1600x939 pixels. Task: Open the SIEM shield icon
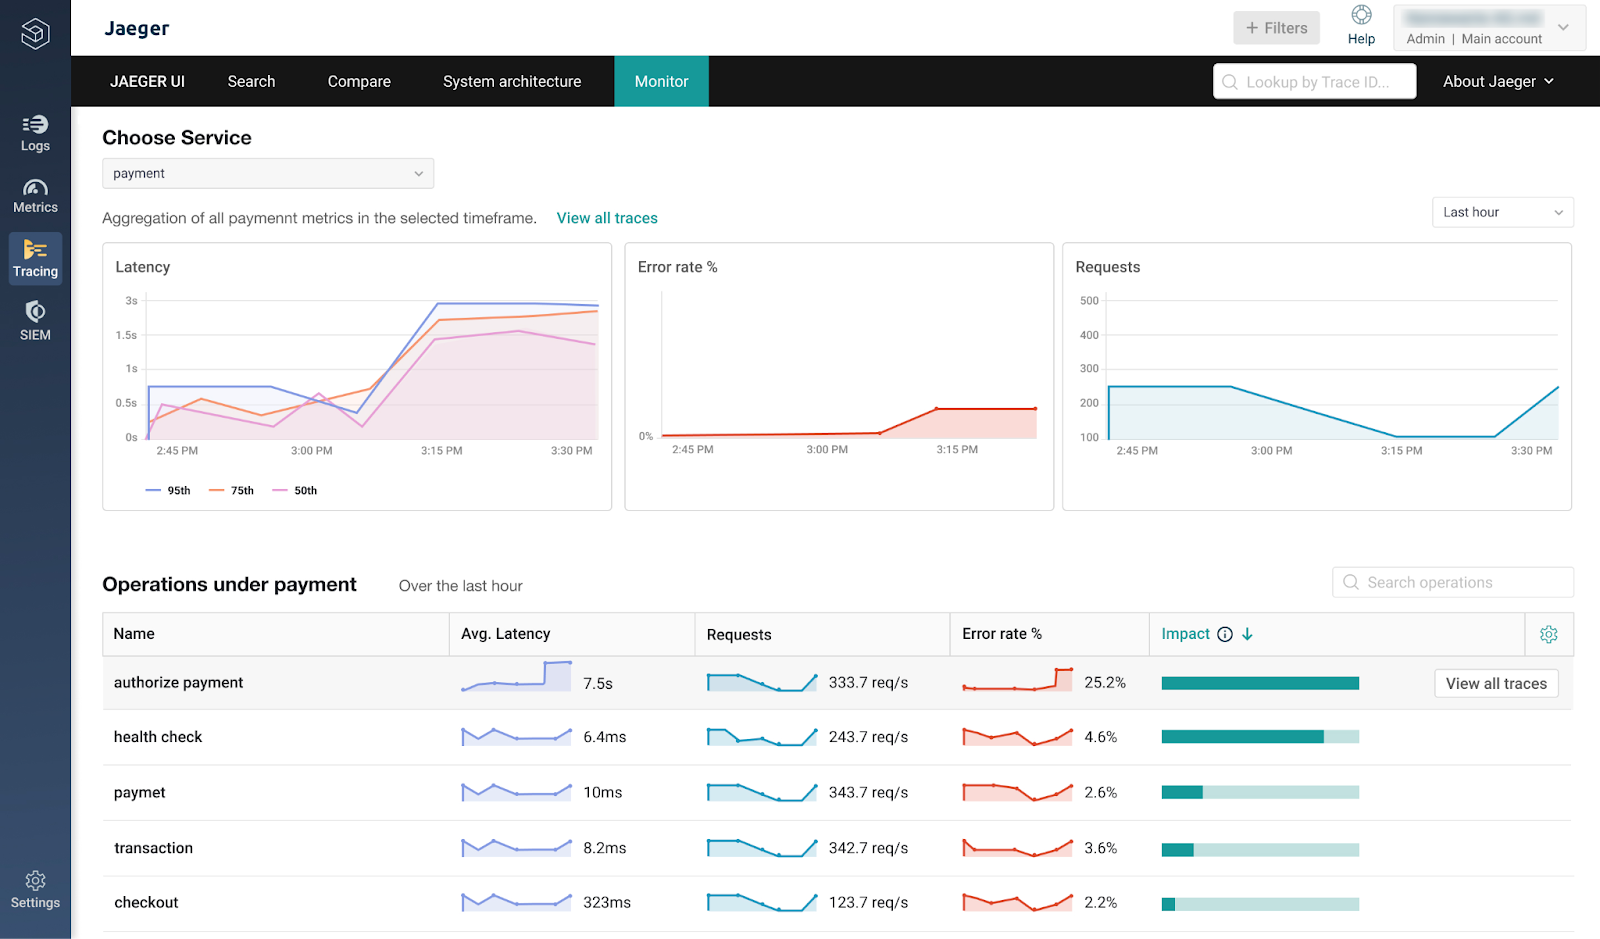pos(35,311)
